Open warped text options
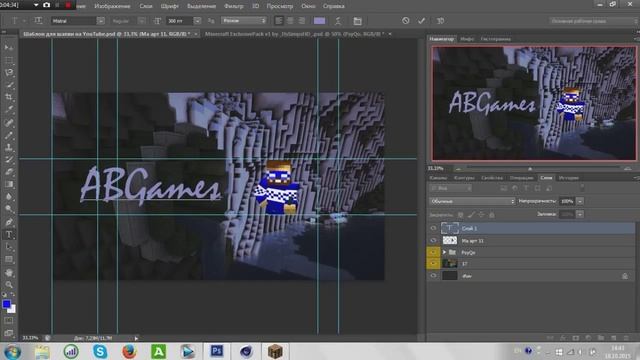The width and height of the screenshot is (640, 360). (x=338, y=21)
